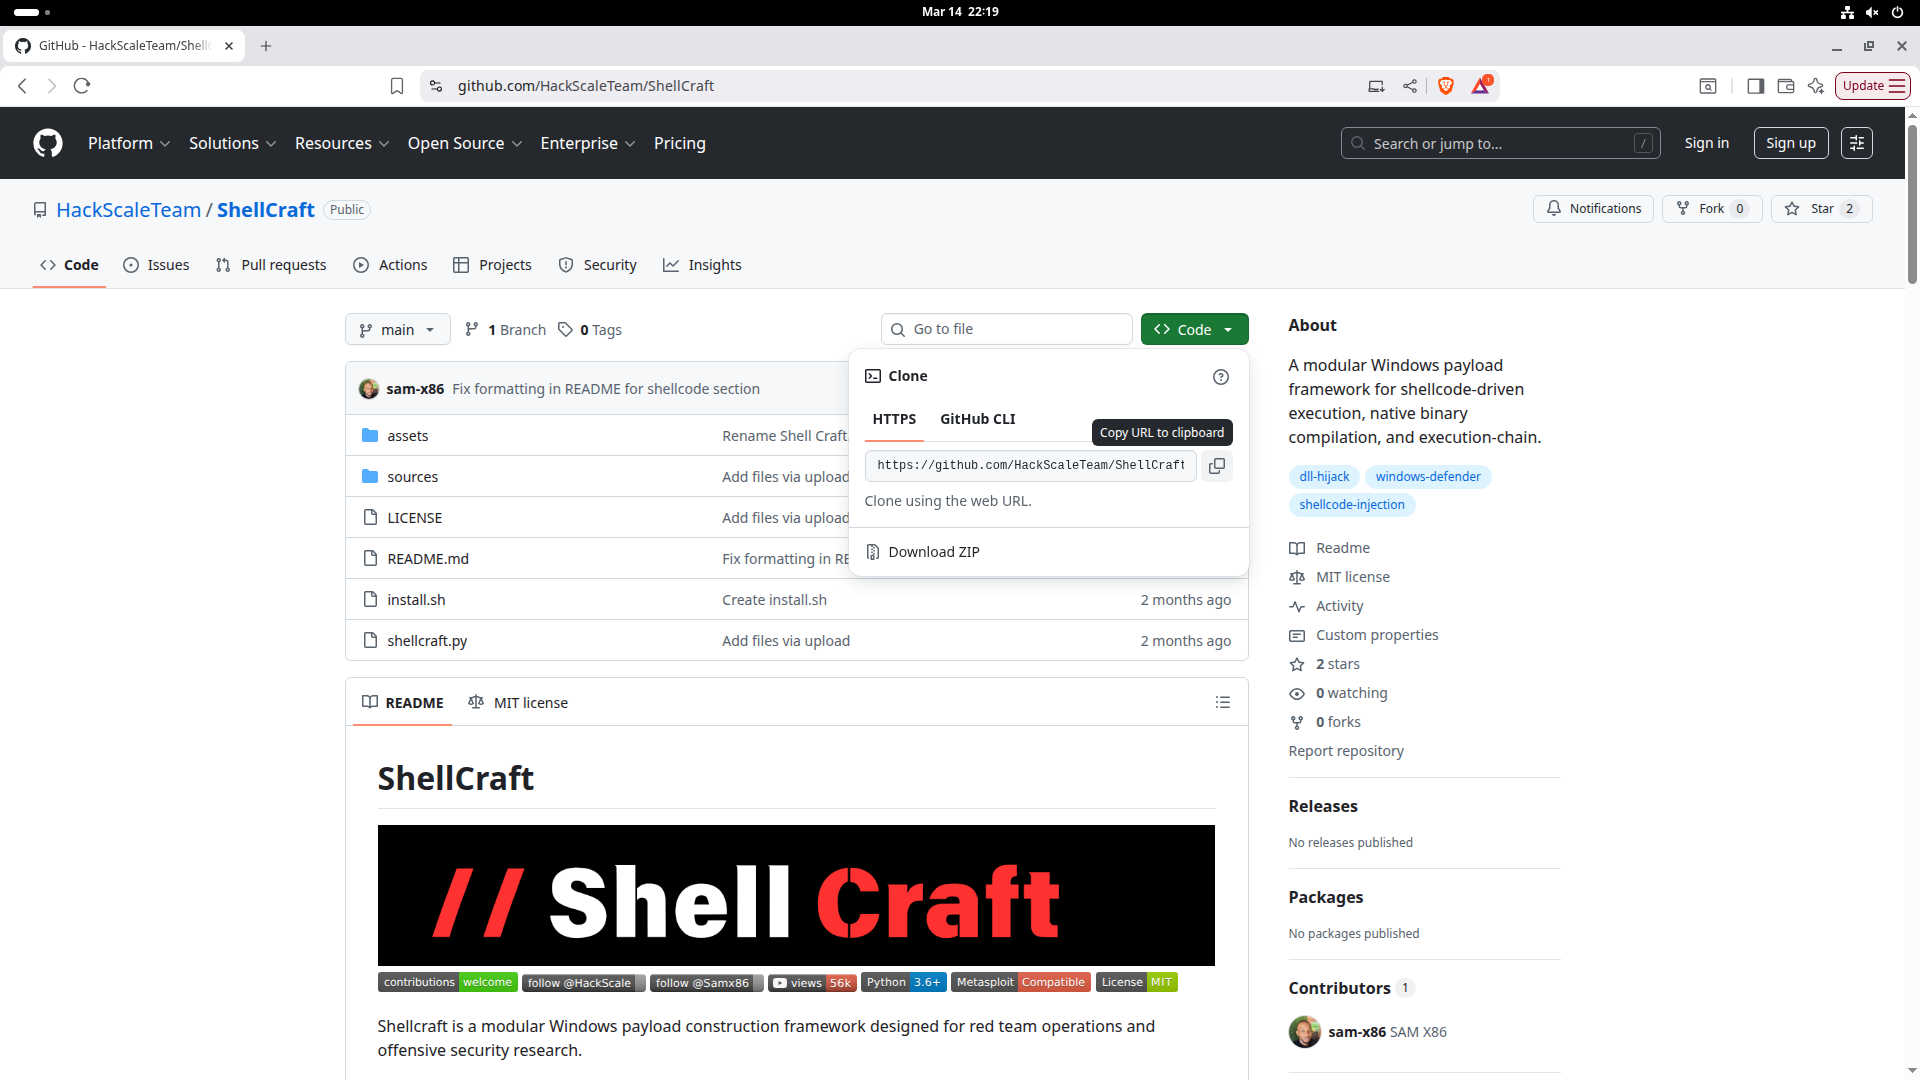Open the shellcraft.py file
The width and height of the screenshot is (1920, 1080).
pos(427,641)
